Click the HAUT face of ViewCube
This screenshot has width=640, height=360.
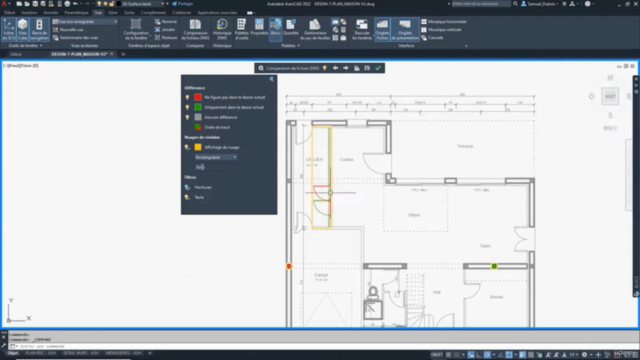(610, 96)
